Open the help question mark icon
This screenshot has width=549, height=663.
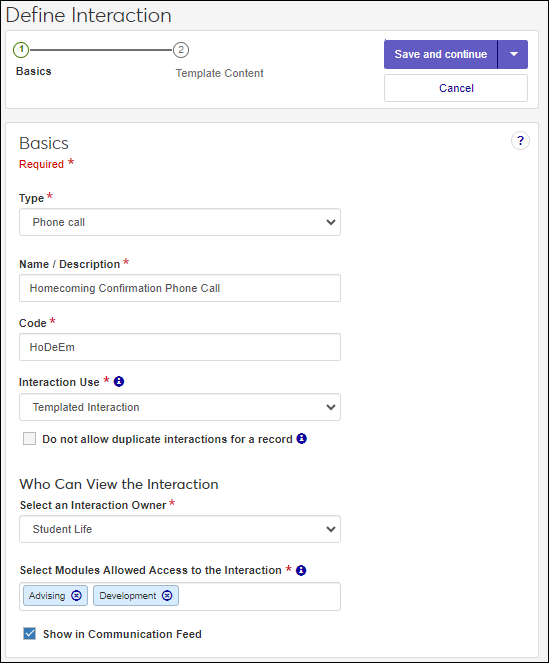coord(520,141)
